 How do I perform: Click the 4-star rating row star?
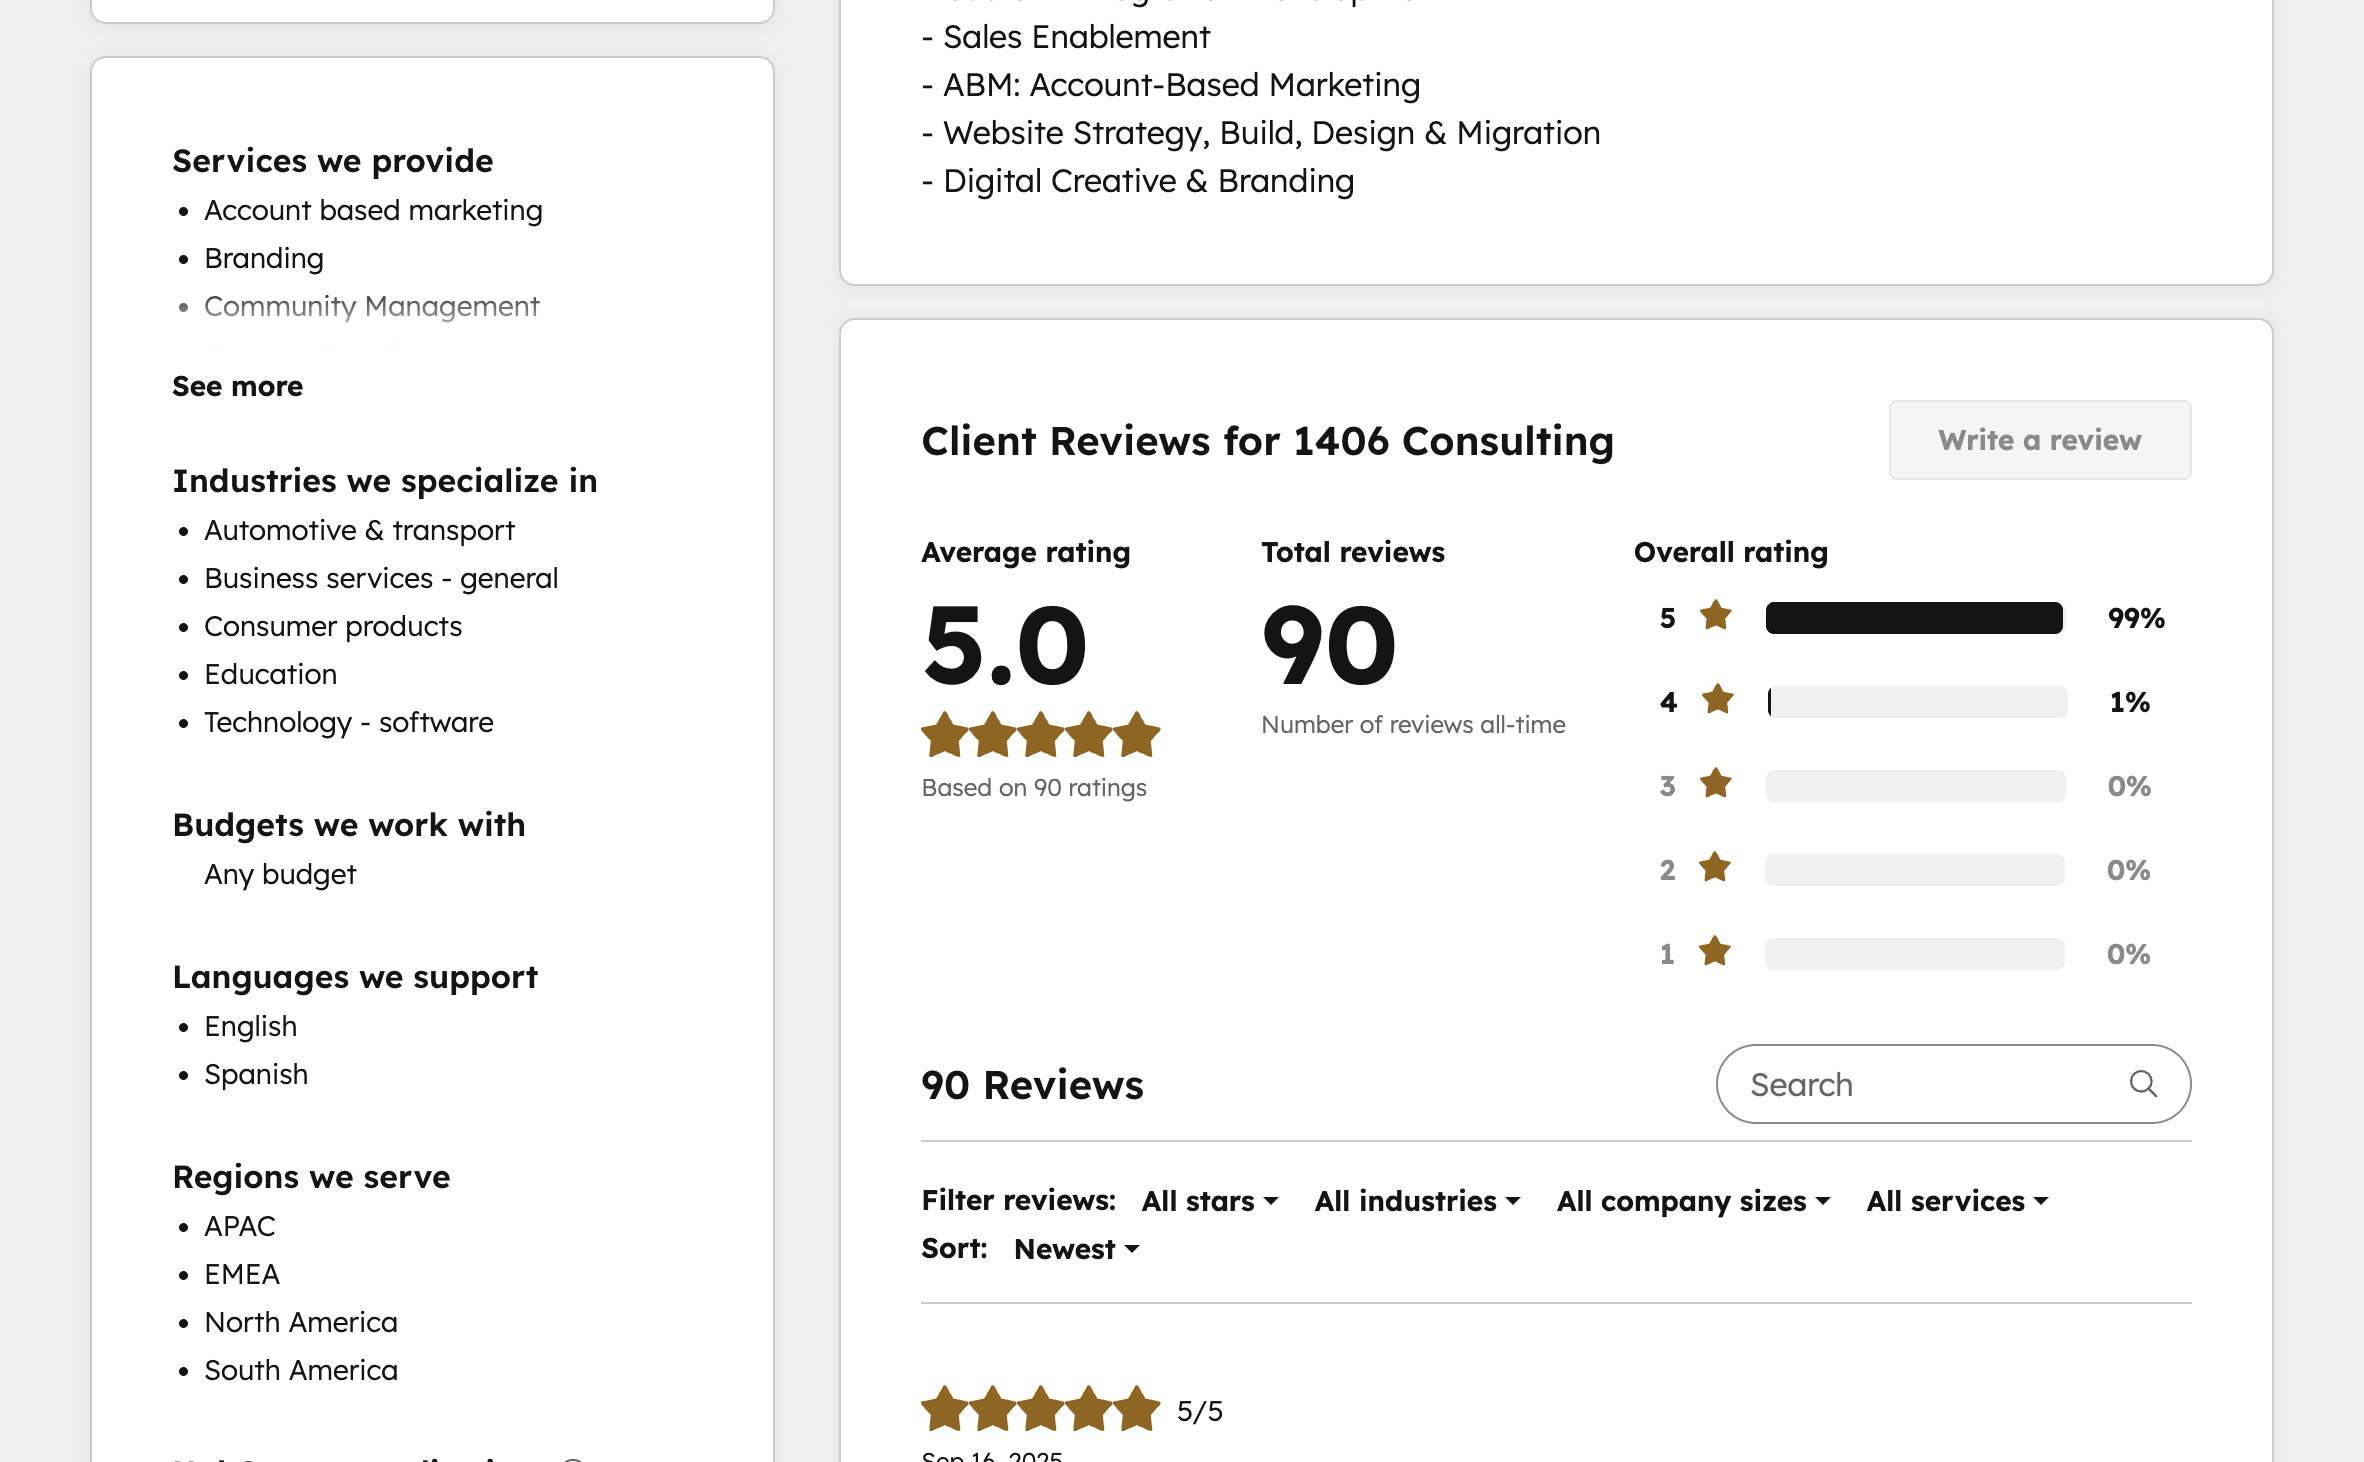pos(1716,700)
